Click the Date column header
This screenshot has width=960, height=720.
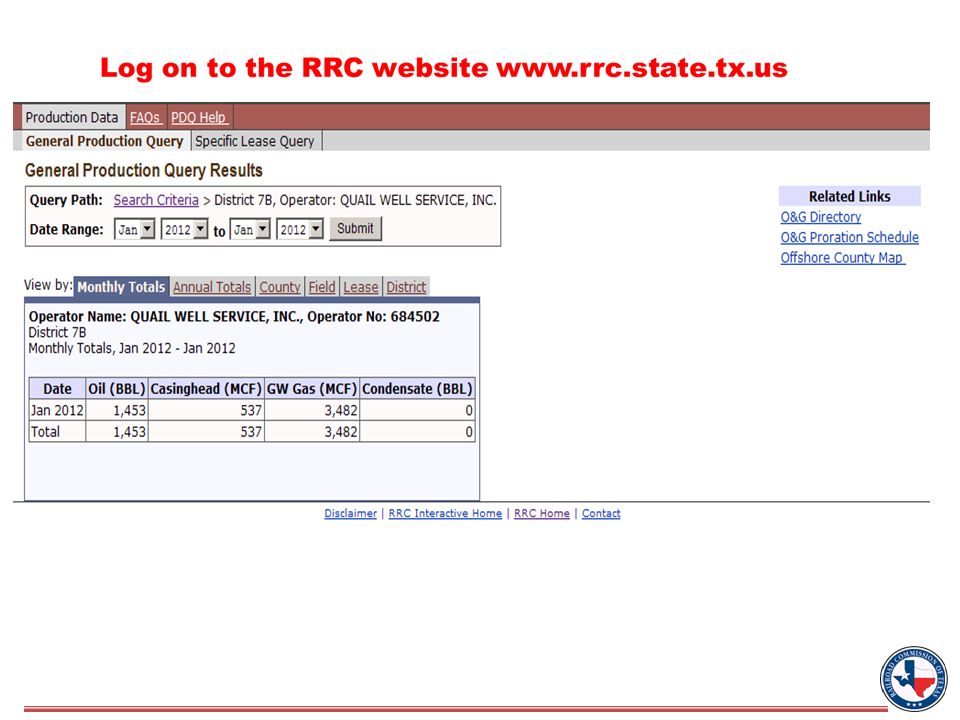(x=58, y=389)
